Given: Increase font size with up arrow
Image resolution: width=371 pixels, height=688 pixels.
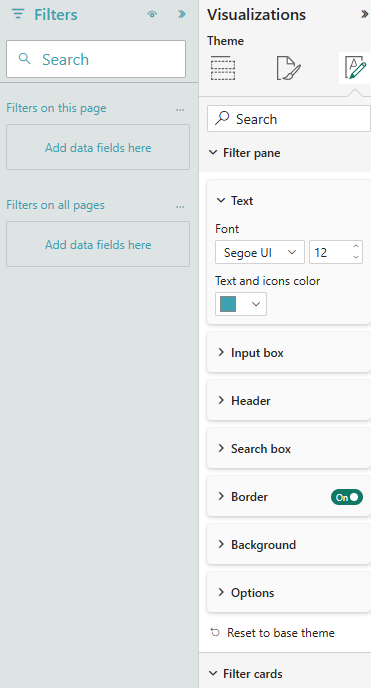Looking at the screenshot, I should pos(356,247).
